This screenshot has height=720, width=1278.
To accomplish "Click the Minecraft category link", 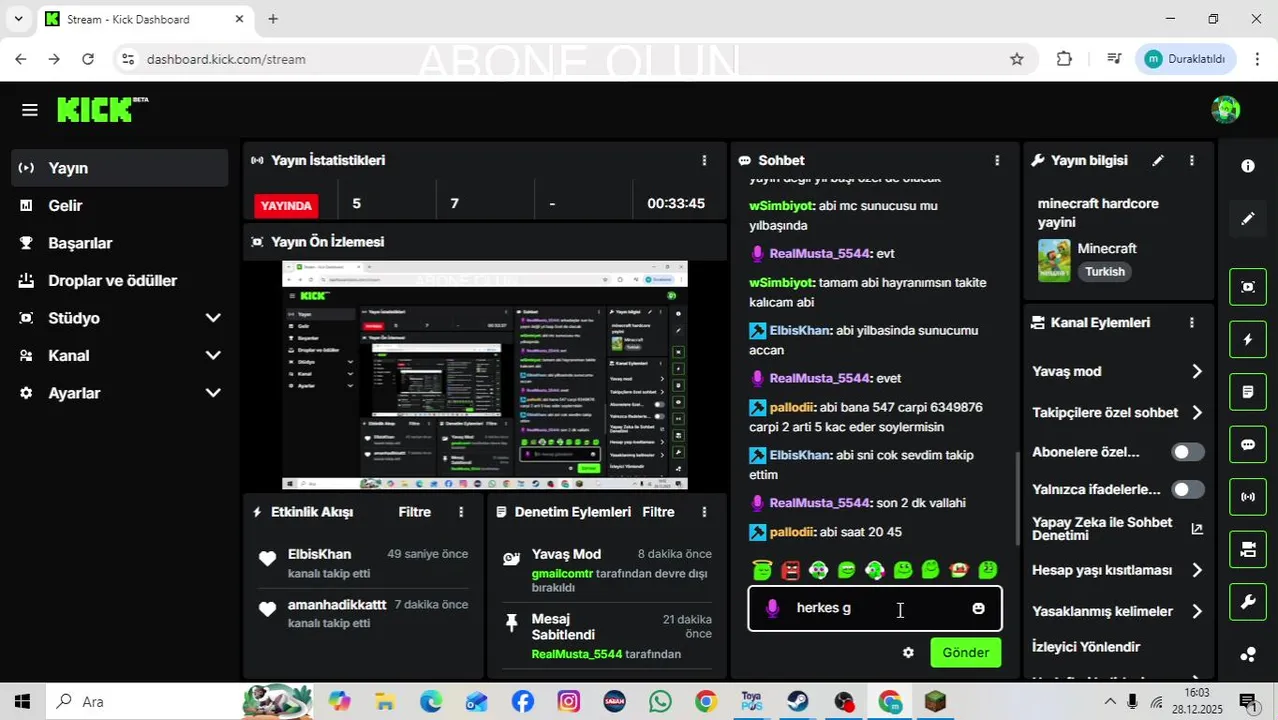I will point(1107,249).
